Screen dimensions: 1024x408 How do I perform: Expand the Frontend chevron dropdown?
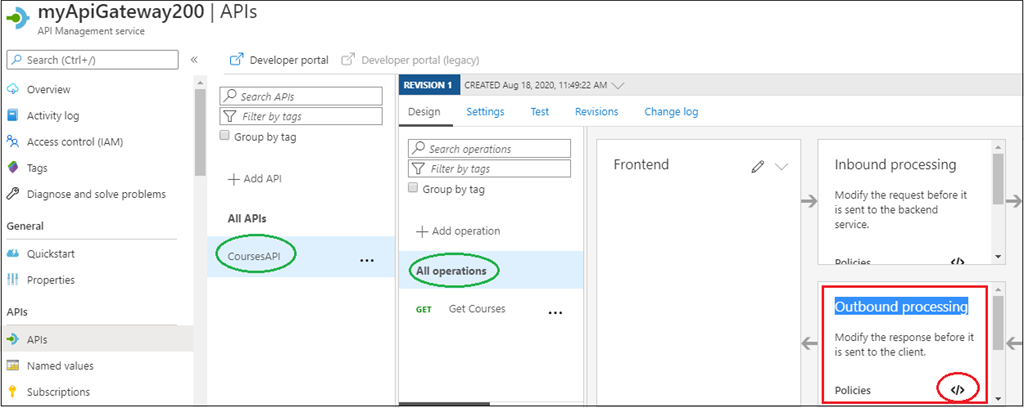[782, 166]
